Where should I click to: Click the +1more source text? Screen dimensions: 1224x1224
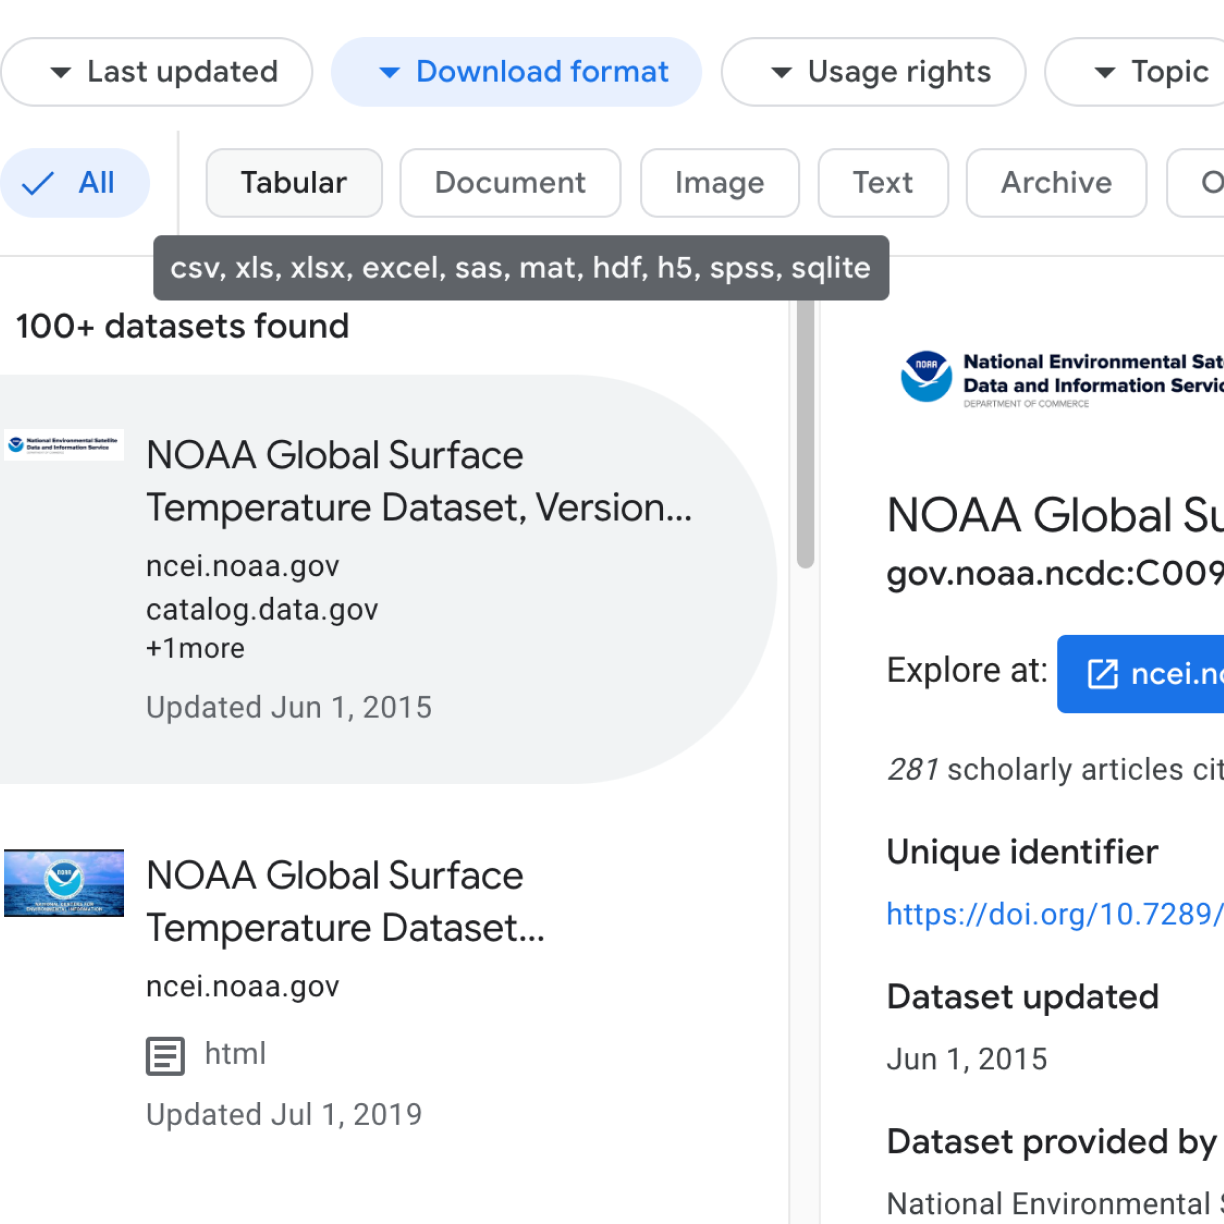click(195, 649)
